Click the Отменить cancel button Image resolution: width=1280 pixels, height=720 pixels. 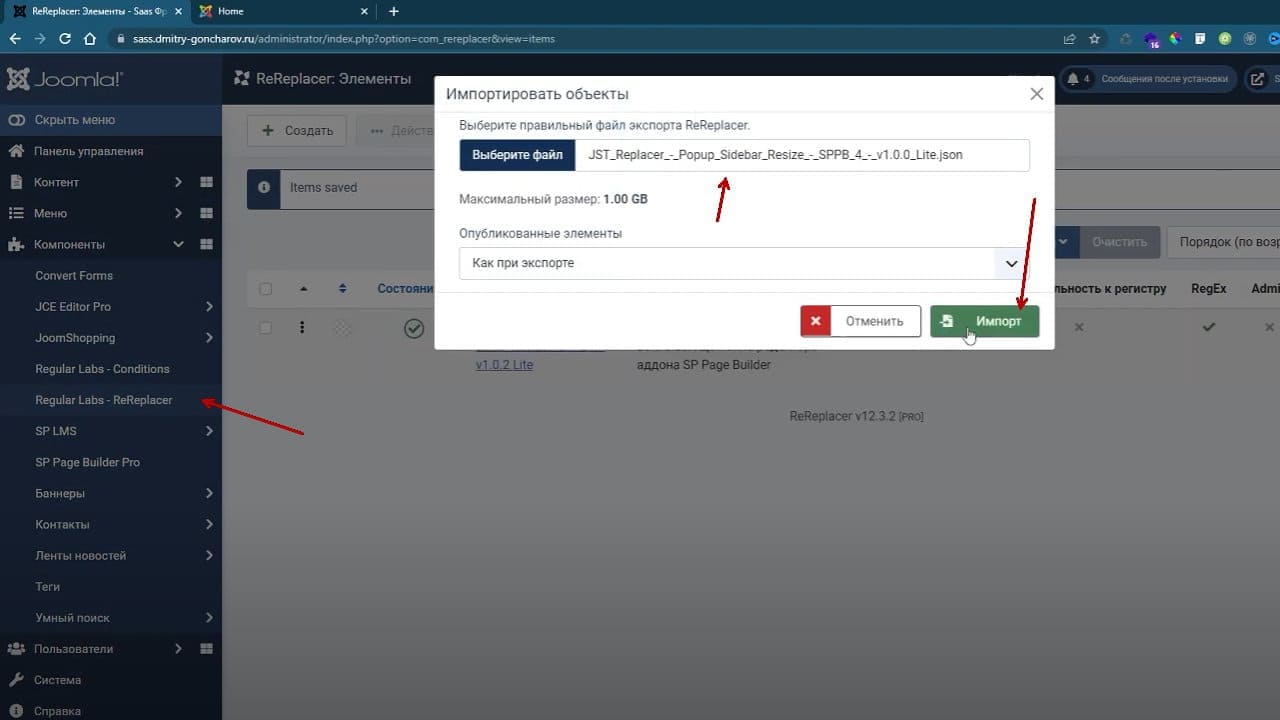tap(860, 321)
